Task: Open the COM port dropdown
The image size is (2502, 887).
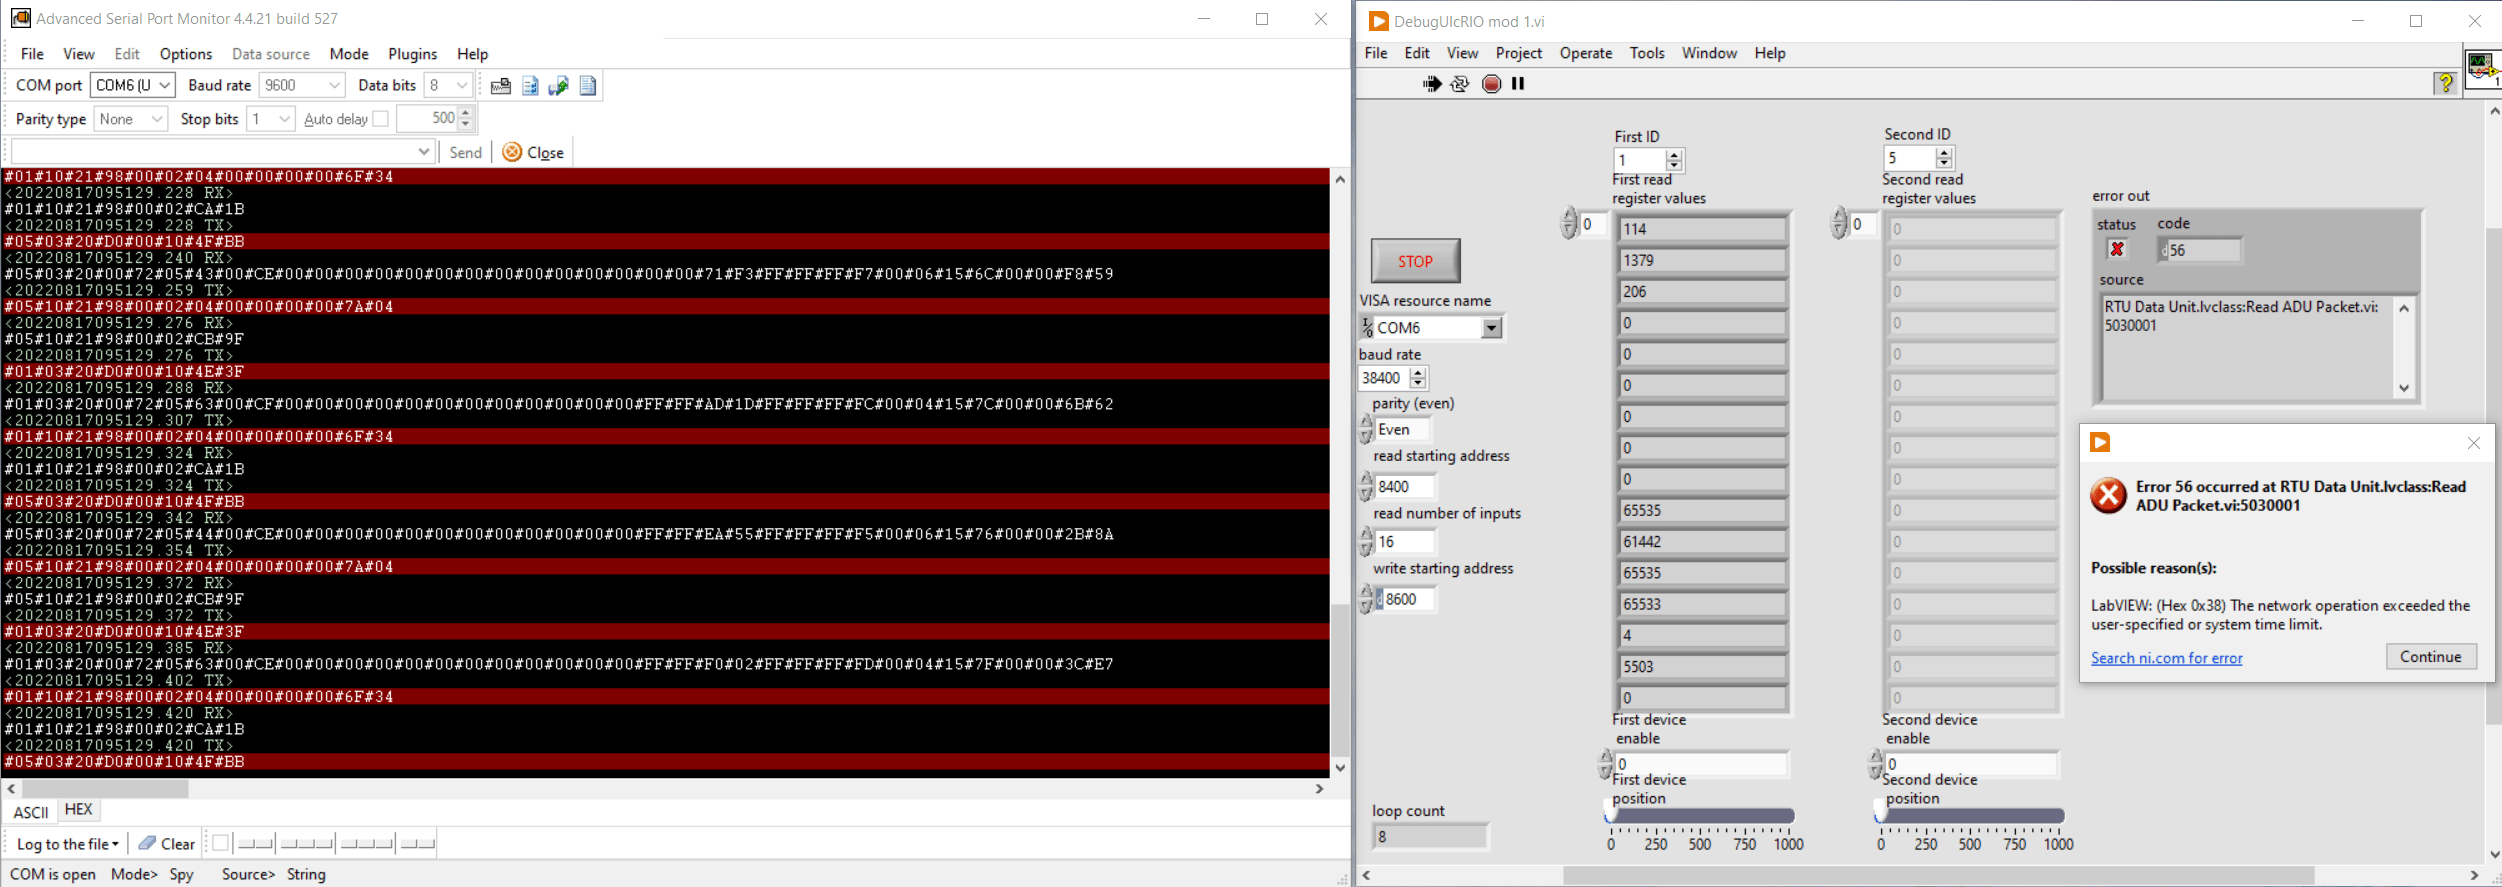Action: click(x=165, y=86)
